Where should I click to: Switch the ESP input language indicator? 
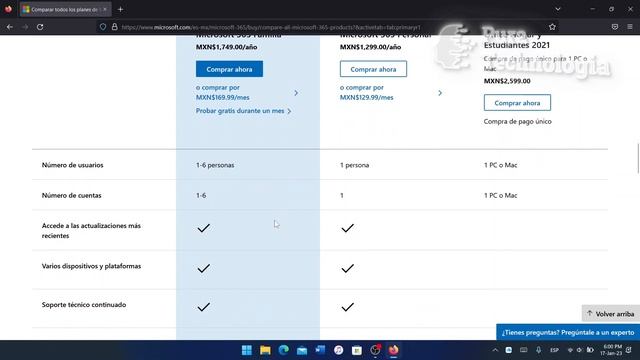click(x=554, y=350)
